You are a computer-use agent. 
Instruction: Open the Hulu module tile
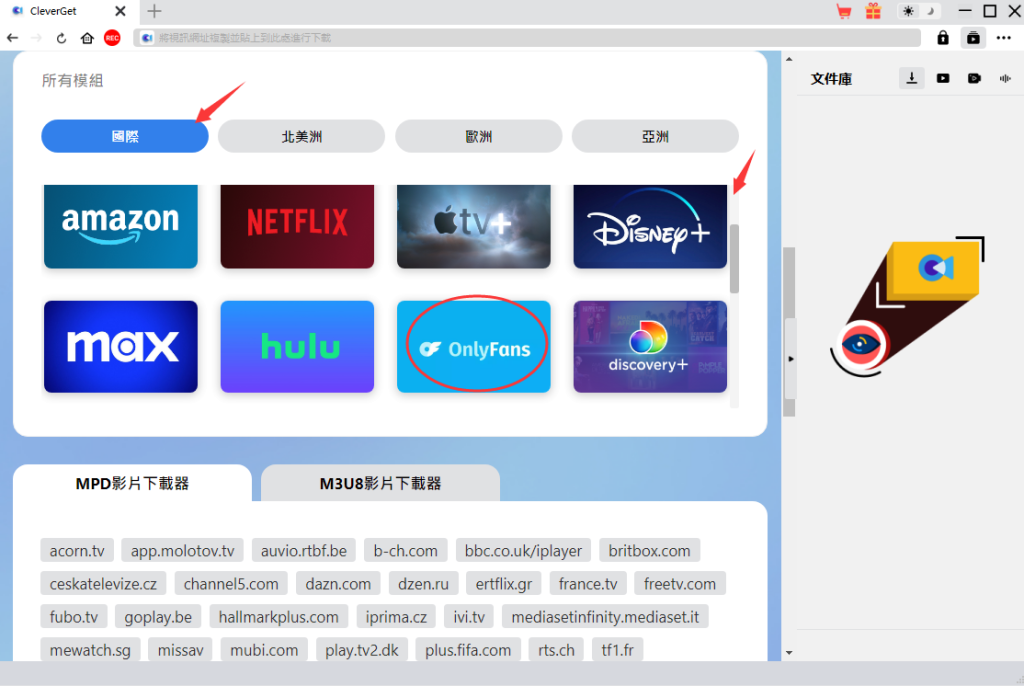pyautogui.click(x=297, y=346)
